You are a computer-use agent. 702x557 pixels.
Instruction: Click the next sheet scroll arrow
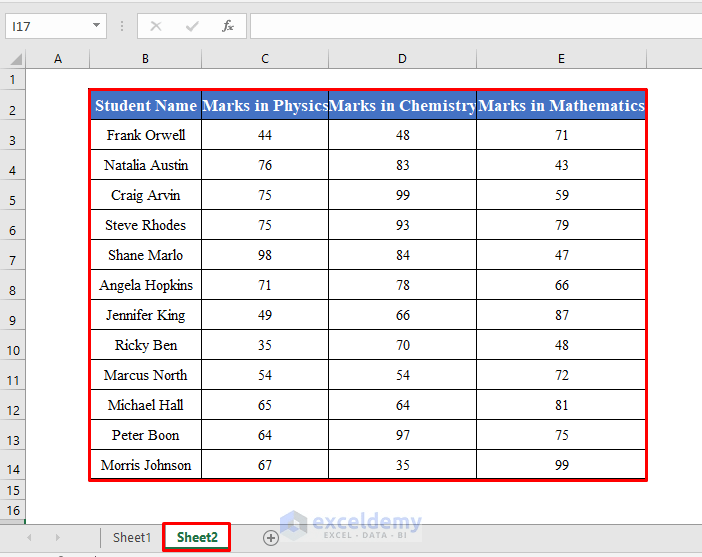click(57, 537)
